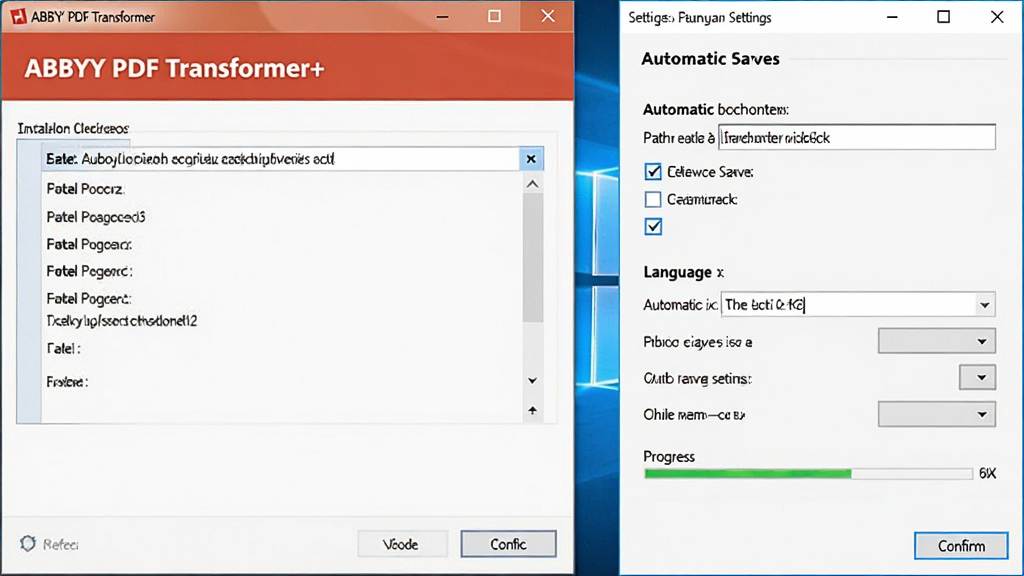Close the Settings window
Screen dimensions: 1024x576
[x=997, y=17]
